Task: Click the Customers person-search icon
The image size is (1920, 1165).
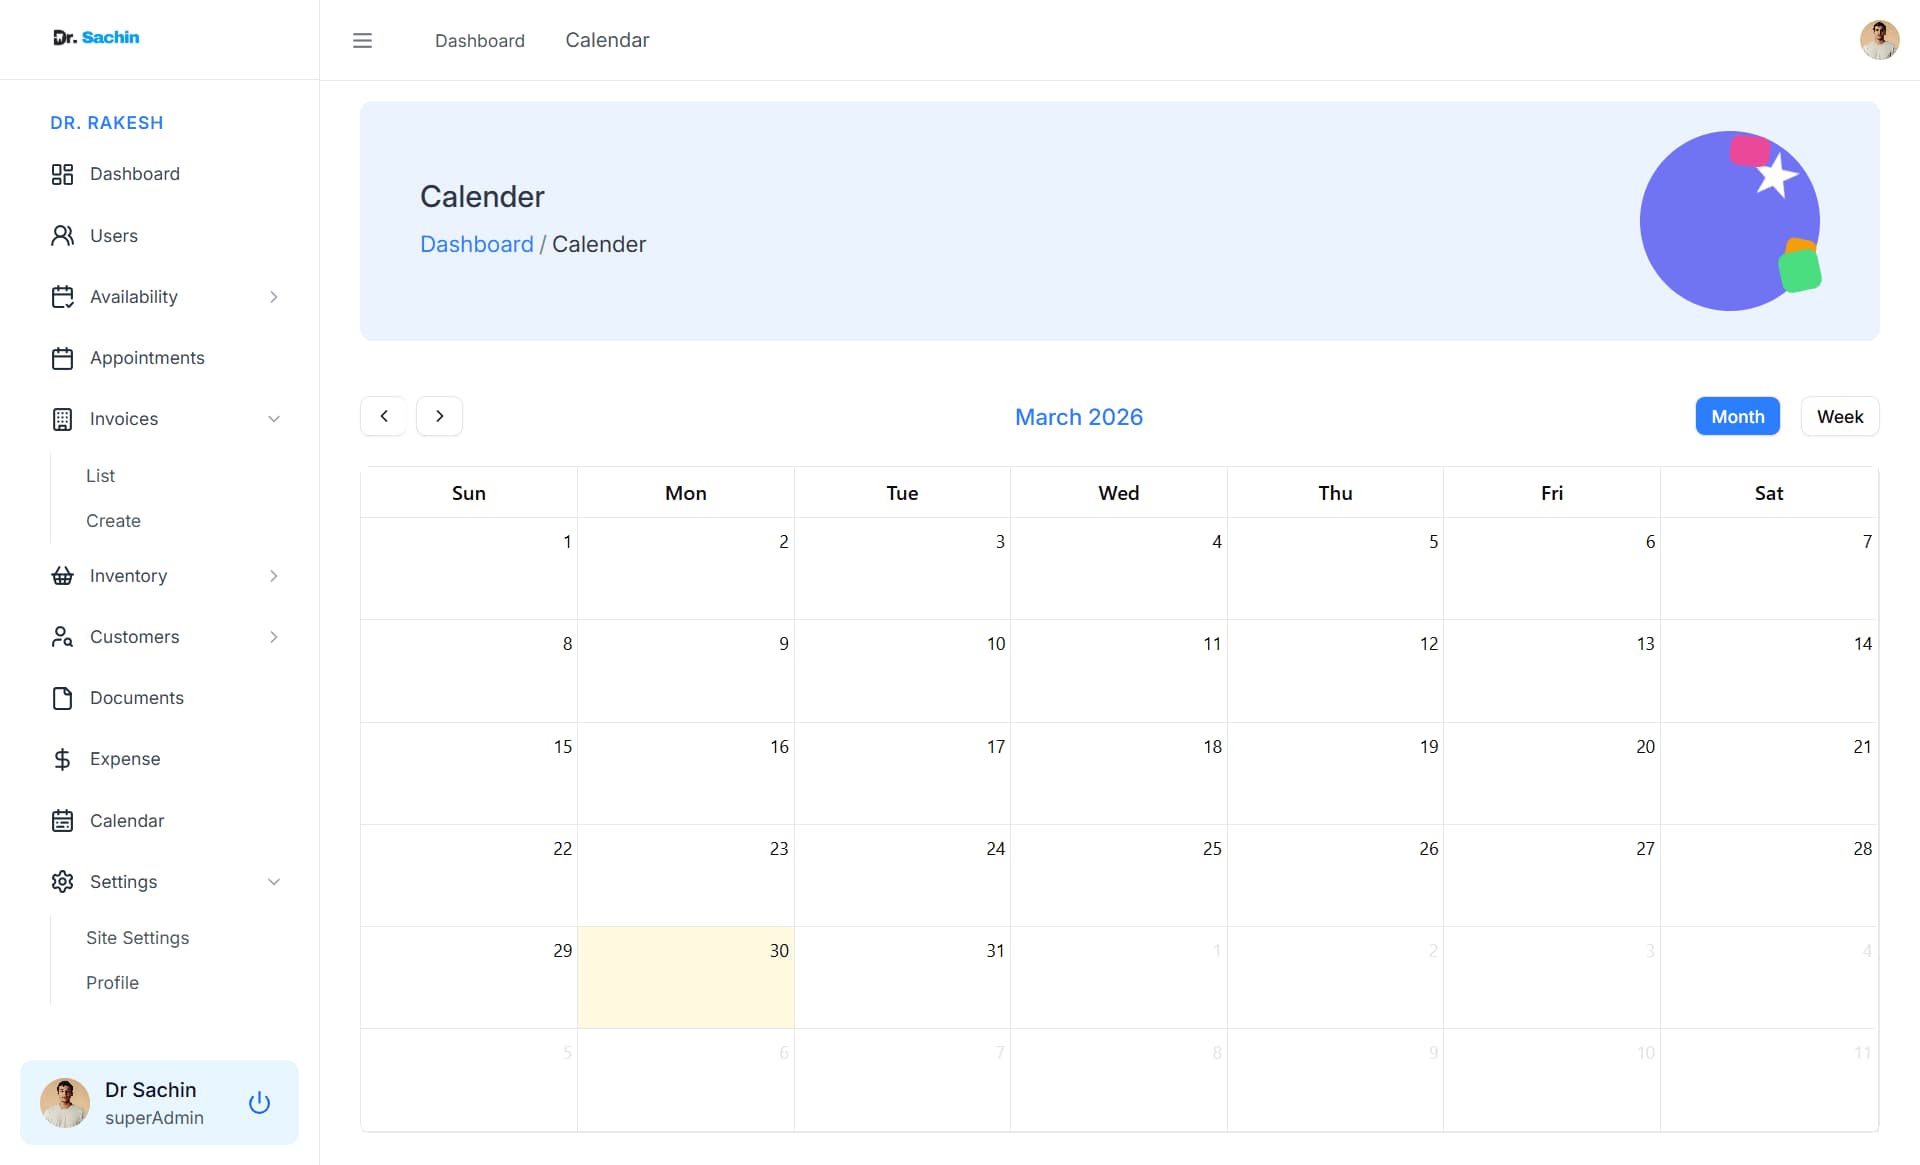Action: point(62,637)
